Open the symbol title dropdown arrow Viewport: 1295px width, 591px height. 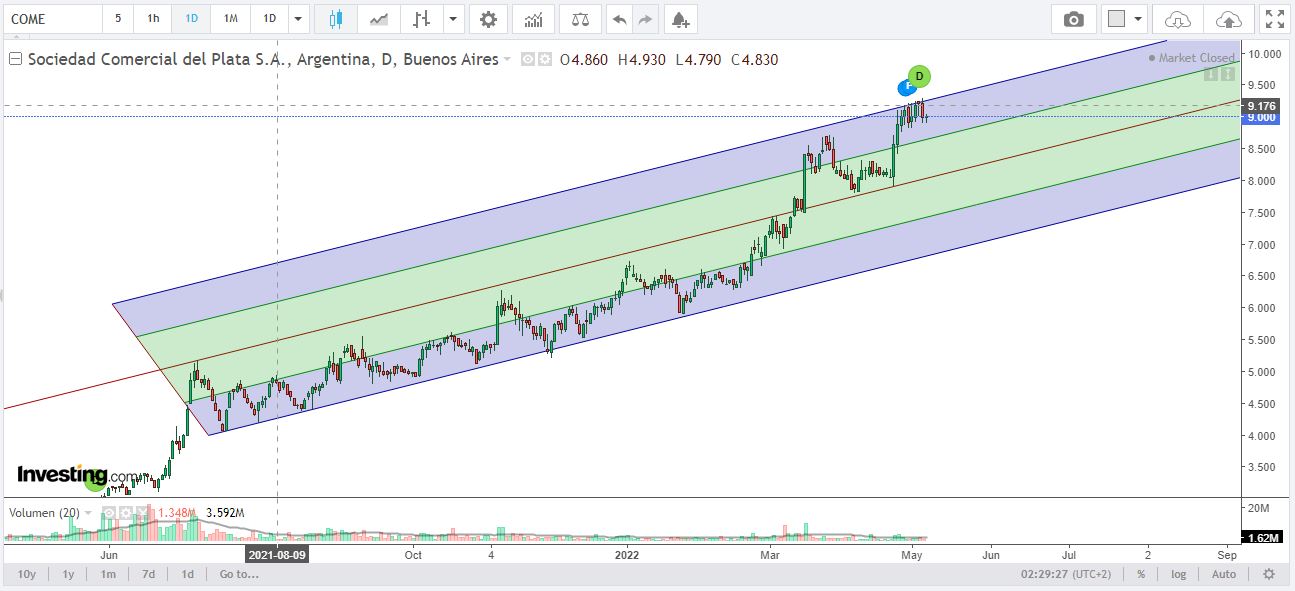click(509, 60)
